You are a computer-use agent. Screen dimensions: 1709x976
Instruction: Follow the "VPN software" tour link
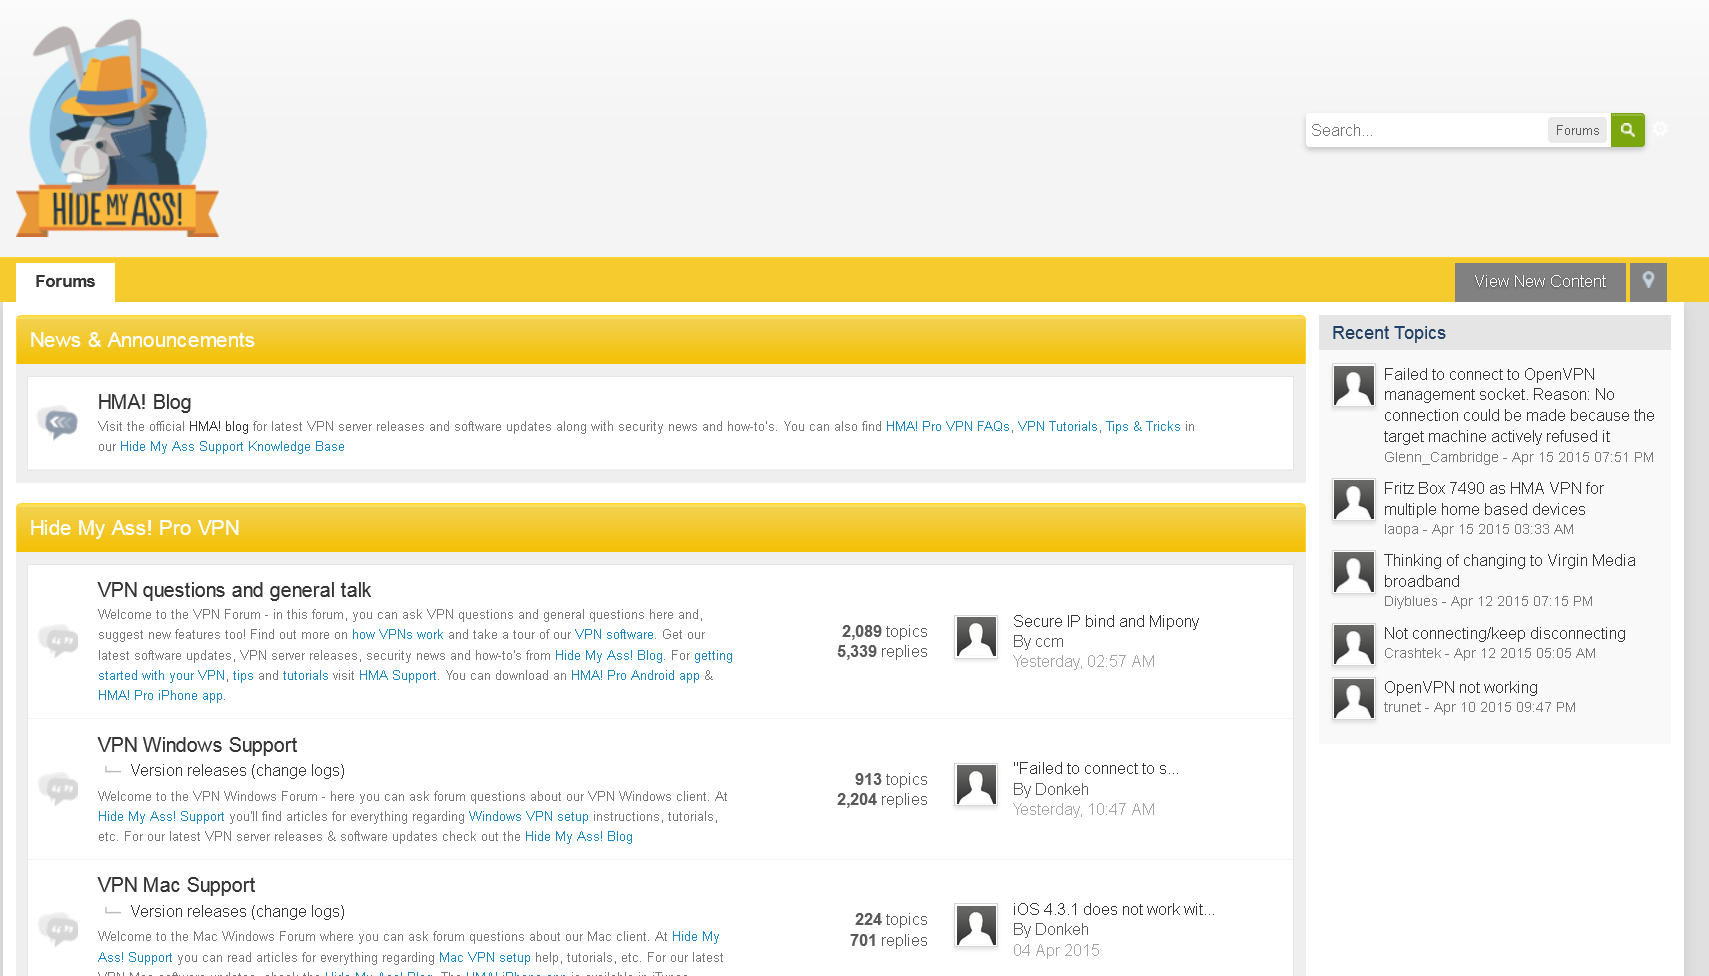(614, 635)
